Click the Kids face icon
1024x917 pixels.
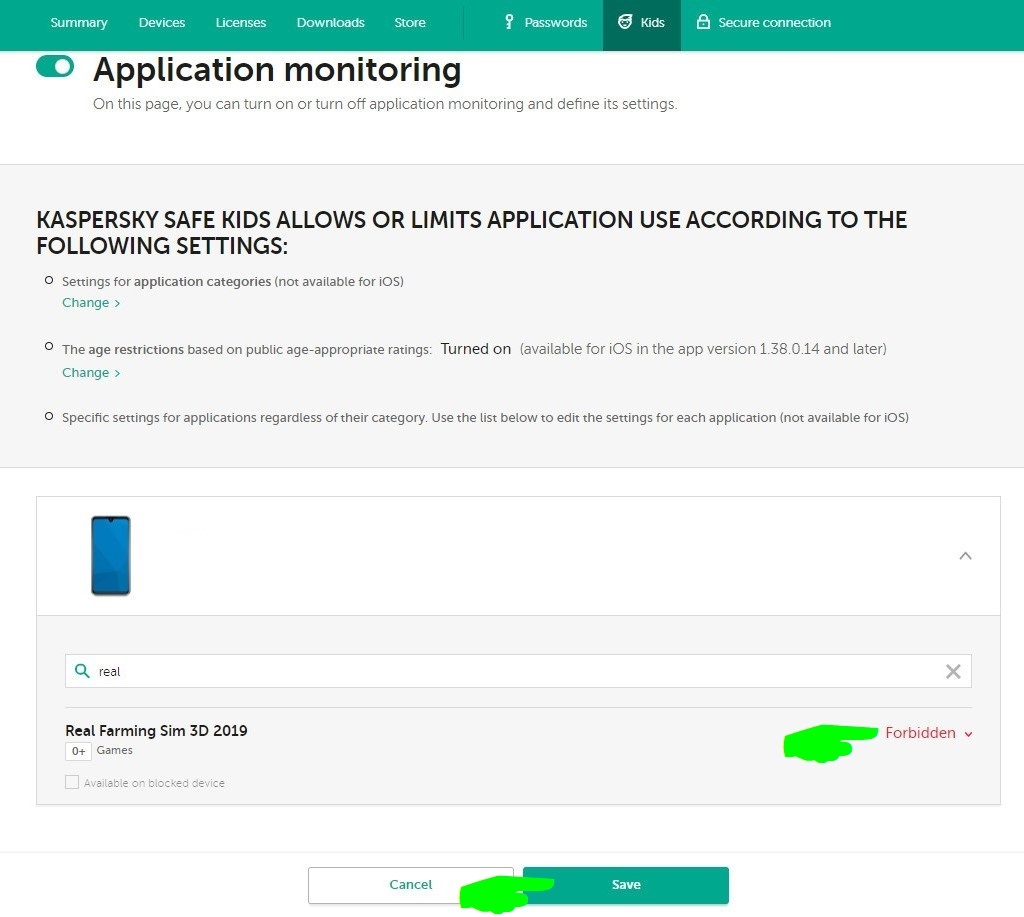coord(625,22)
